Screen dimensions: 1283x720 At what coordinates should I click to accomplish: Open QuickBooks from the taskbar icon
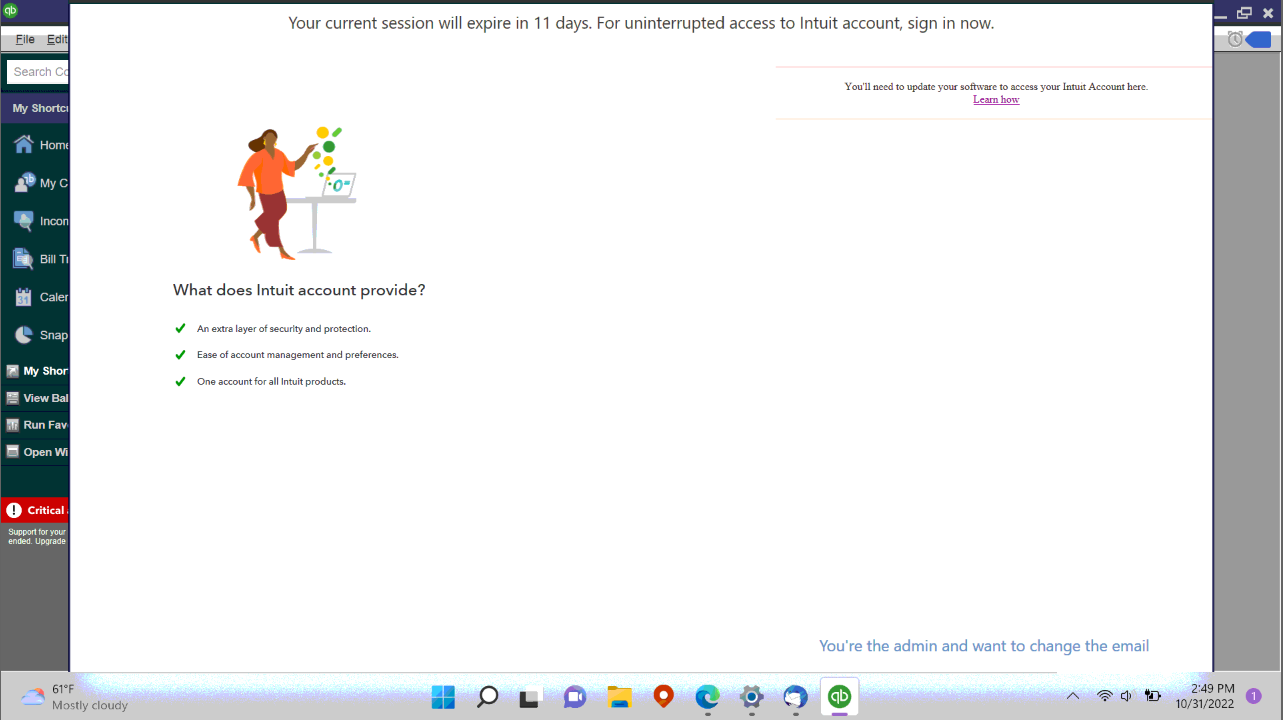(839, 696)
